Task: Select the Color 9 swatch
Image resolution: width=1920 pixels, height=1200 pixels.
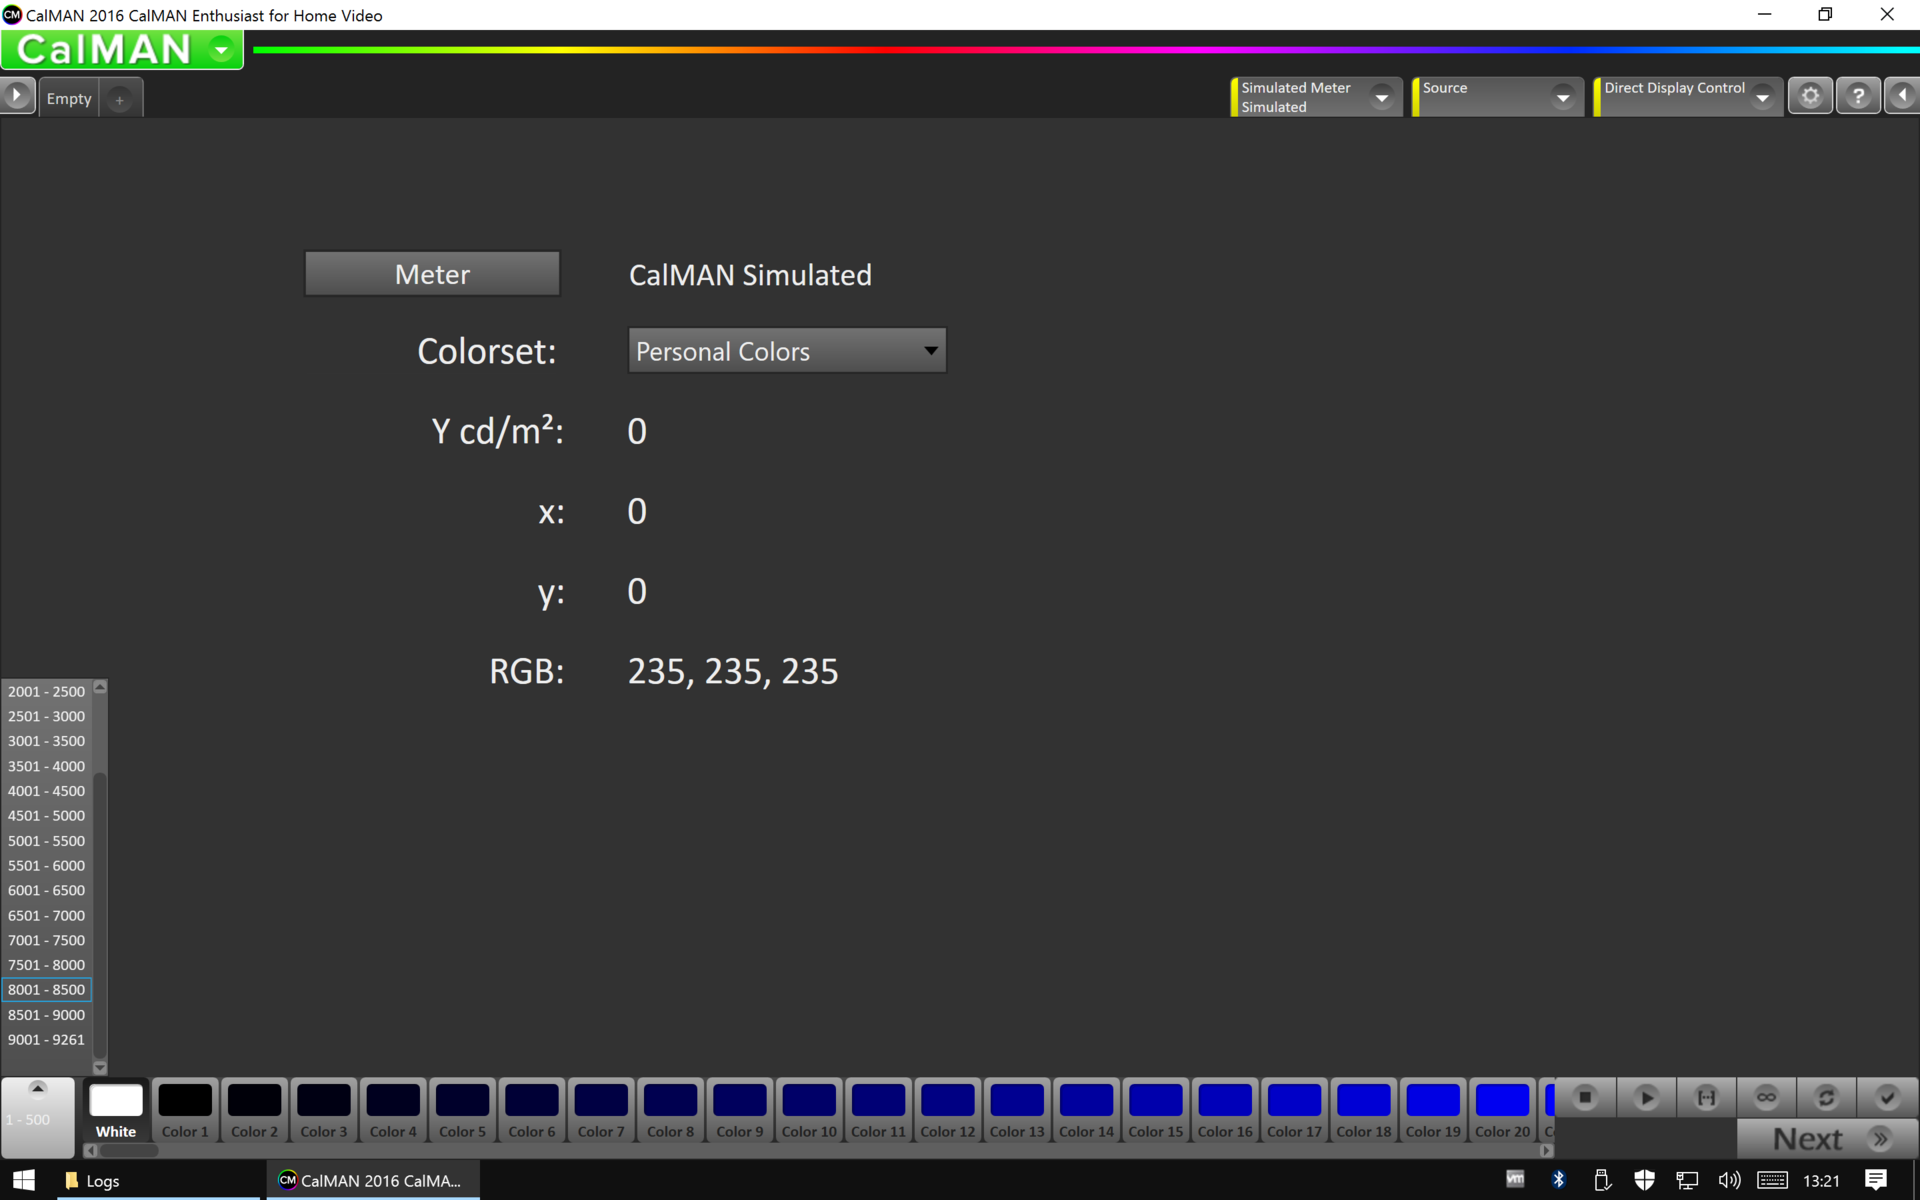Action: click(740, 1111)
